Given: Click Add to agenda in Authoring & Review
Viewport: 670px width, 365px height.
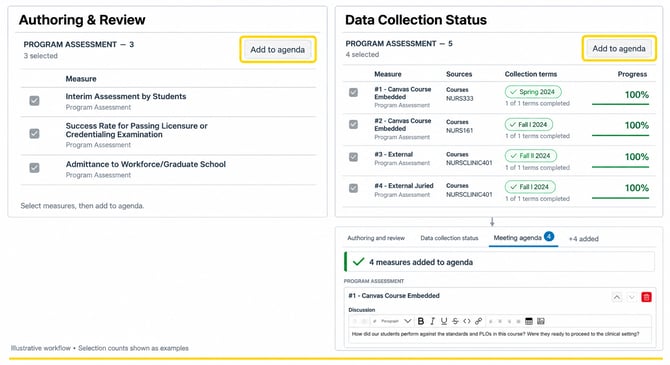Looking at the screenshot, I should click(278, 50).
